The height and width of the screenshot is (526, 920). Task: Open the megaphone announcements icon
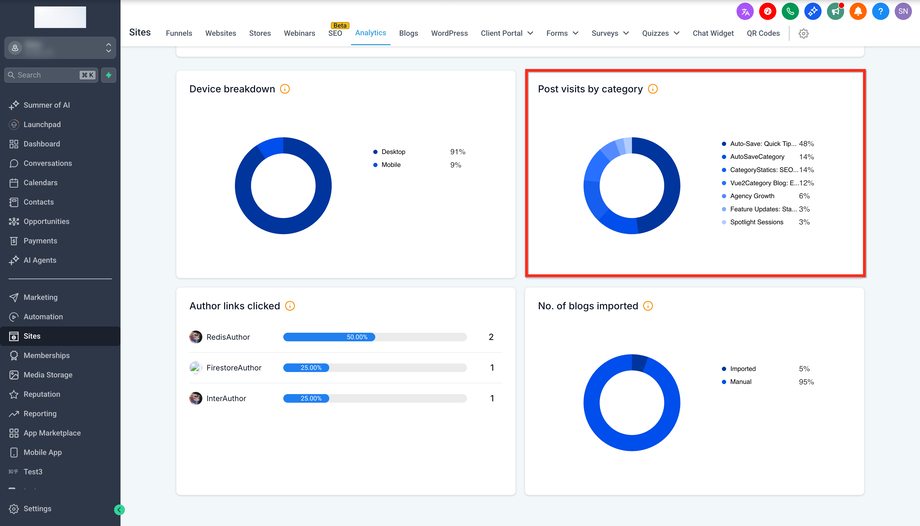click(x=835, y=11)
